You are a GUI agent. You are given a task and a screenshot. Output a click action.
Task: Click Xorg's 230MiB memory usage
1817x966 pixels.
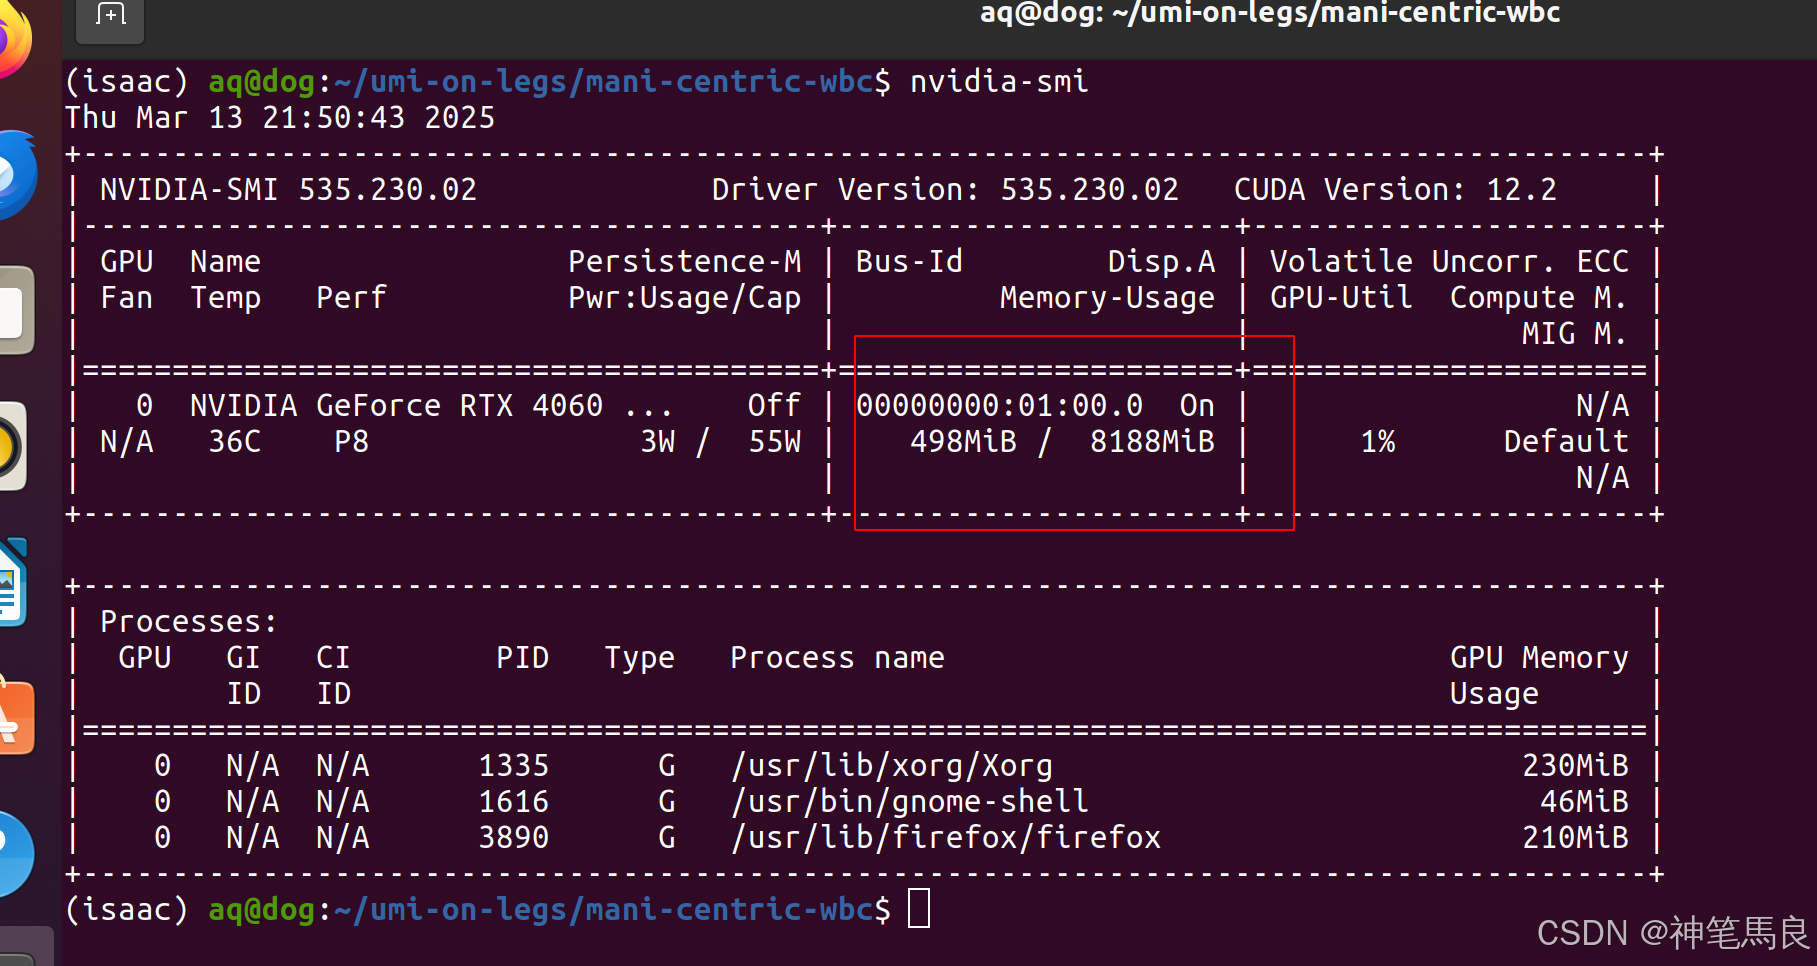point(1575,766)
